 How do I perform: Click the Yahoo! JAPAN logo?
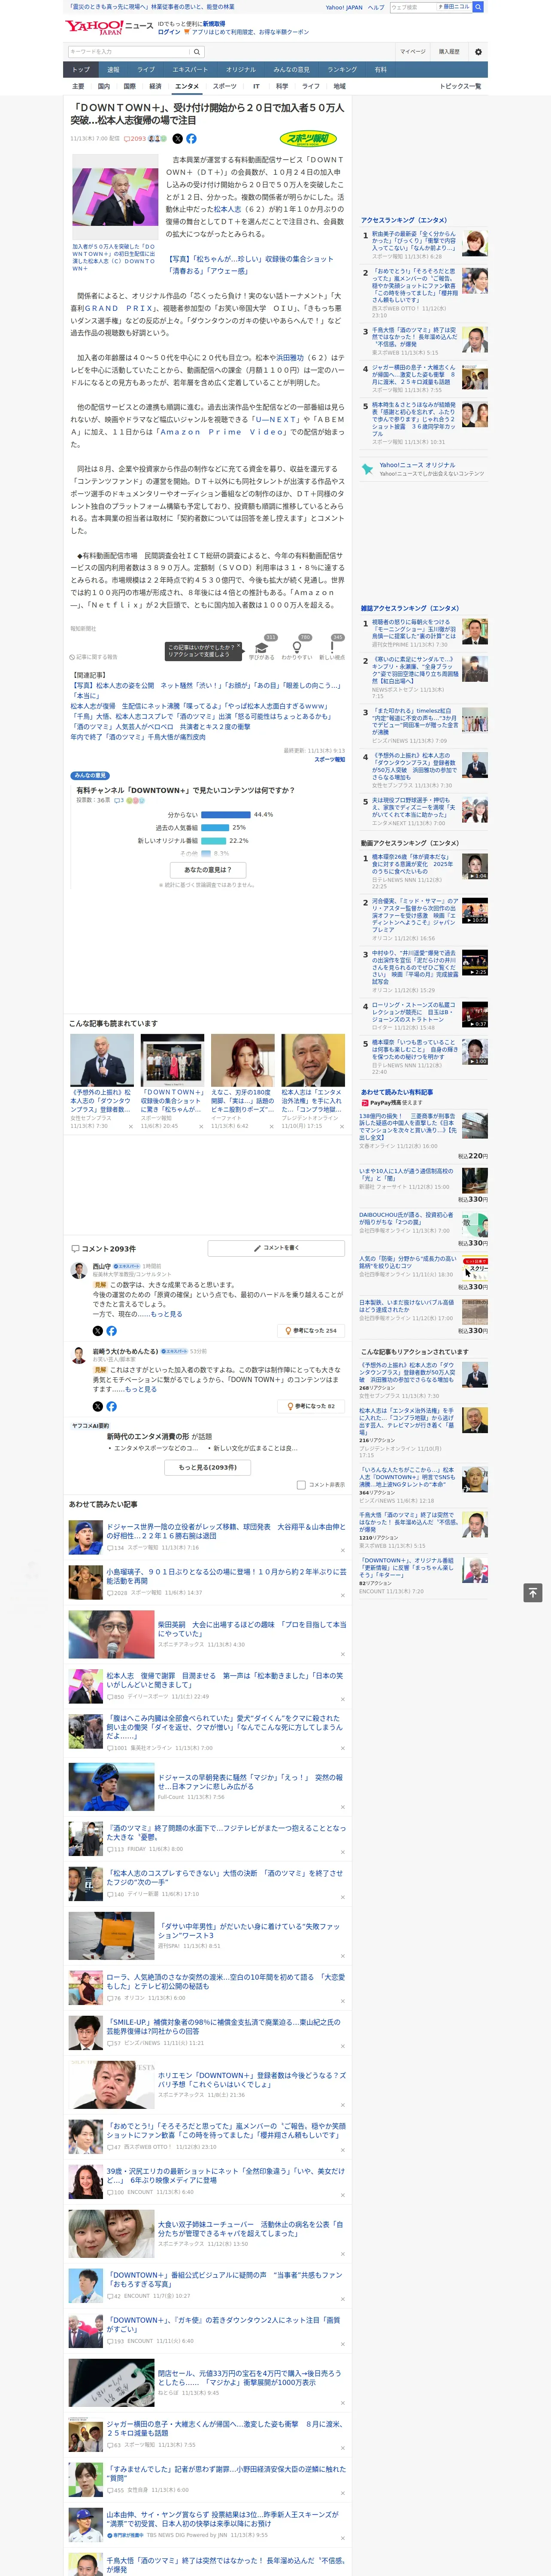pos(95,27)
